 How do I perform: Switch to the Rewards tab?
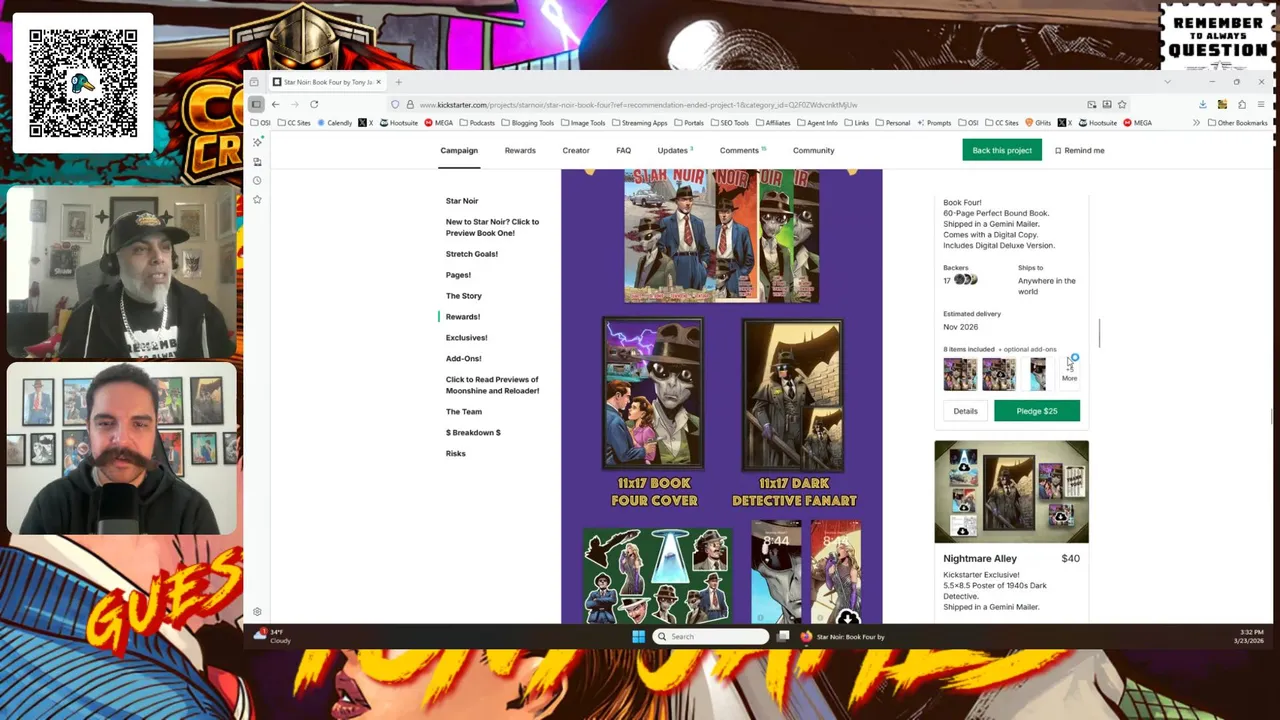[x=520, y=150]
